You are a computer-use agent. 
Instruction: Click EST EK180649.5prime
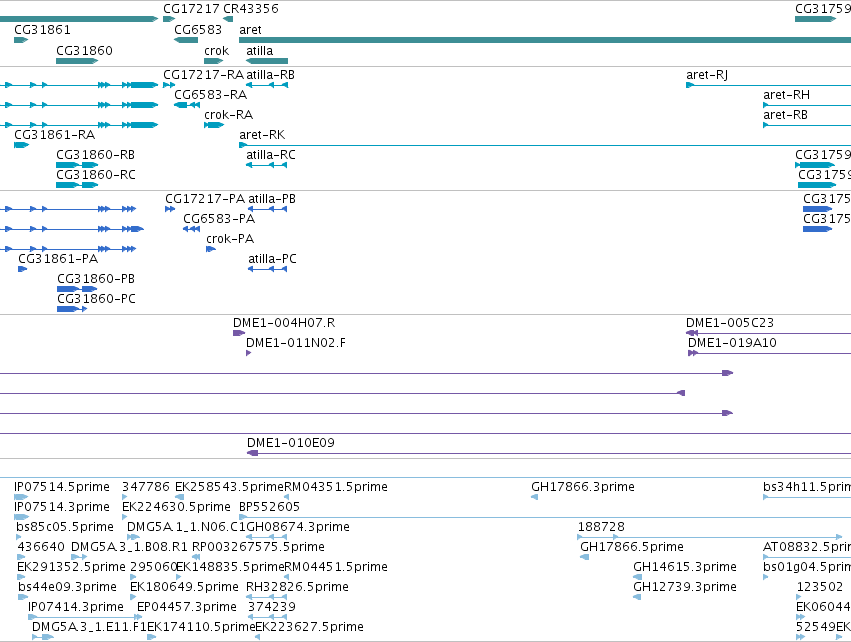click(185, 587)
